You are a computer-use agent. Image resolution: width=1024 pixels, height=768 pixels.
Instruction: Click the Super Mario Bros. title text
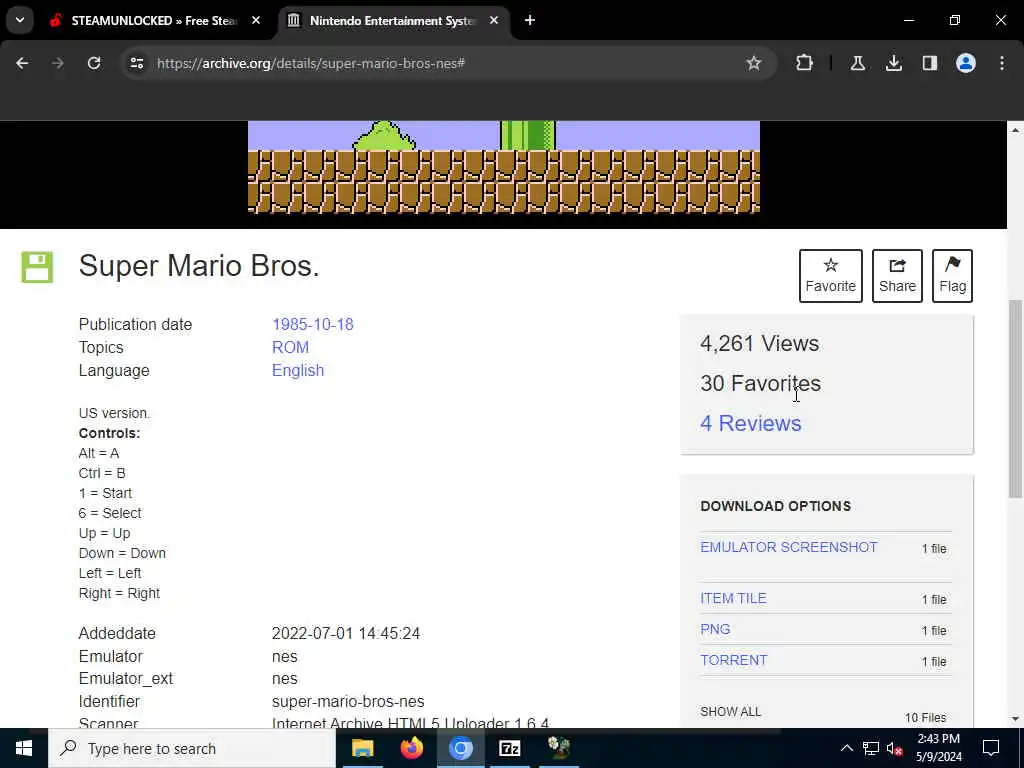[199, 266]
